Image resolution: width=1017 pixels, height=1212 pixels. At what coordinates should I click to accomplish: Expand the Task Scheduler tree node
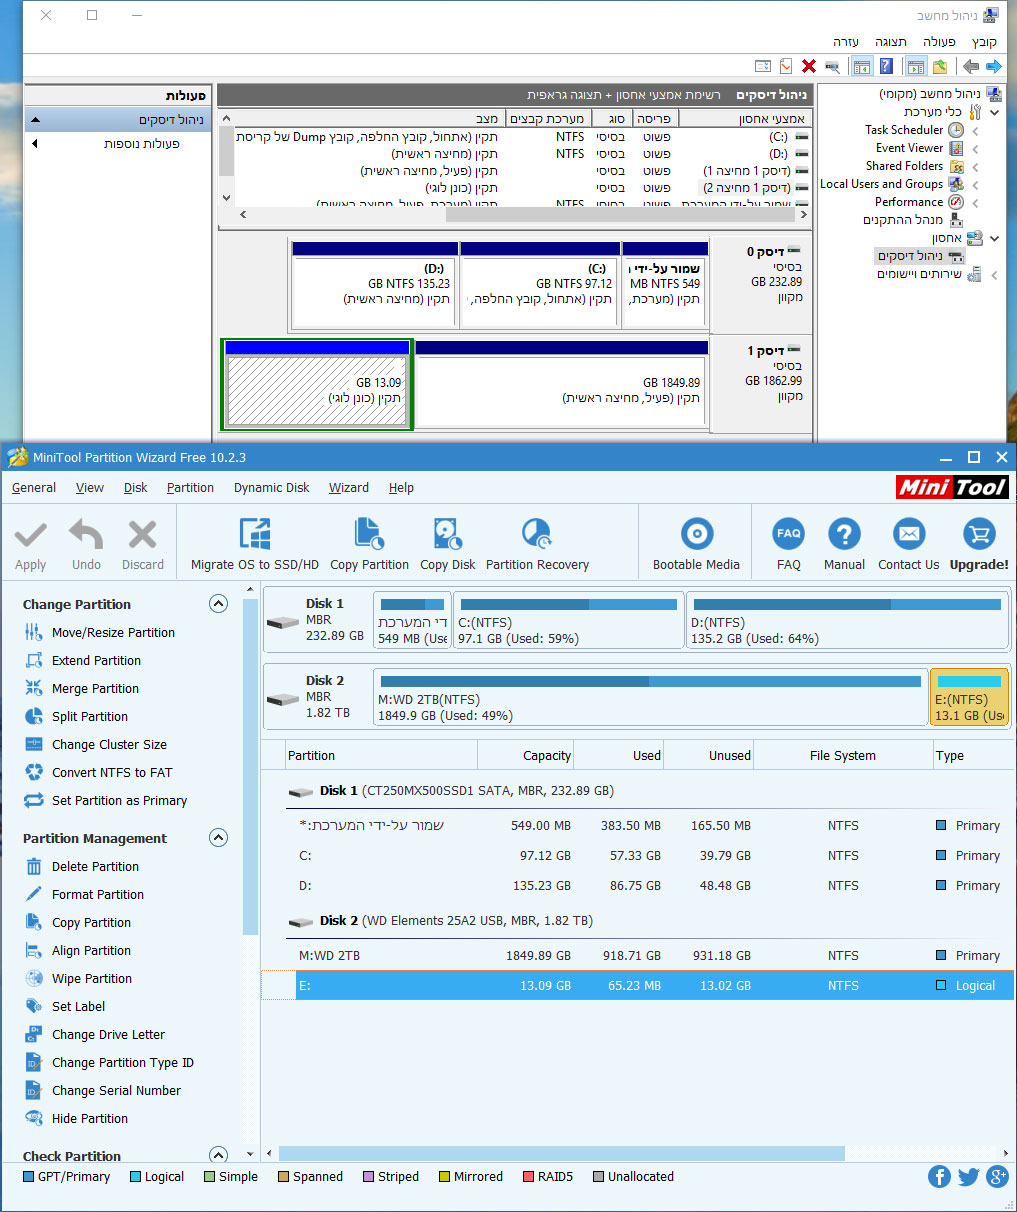coord(975,131)
